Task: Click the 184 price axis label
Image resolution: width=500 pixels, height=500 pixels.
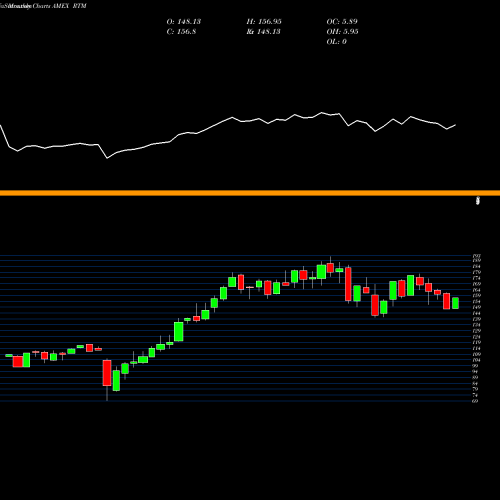Action: point(477,266)
